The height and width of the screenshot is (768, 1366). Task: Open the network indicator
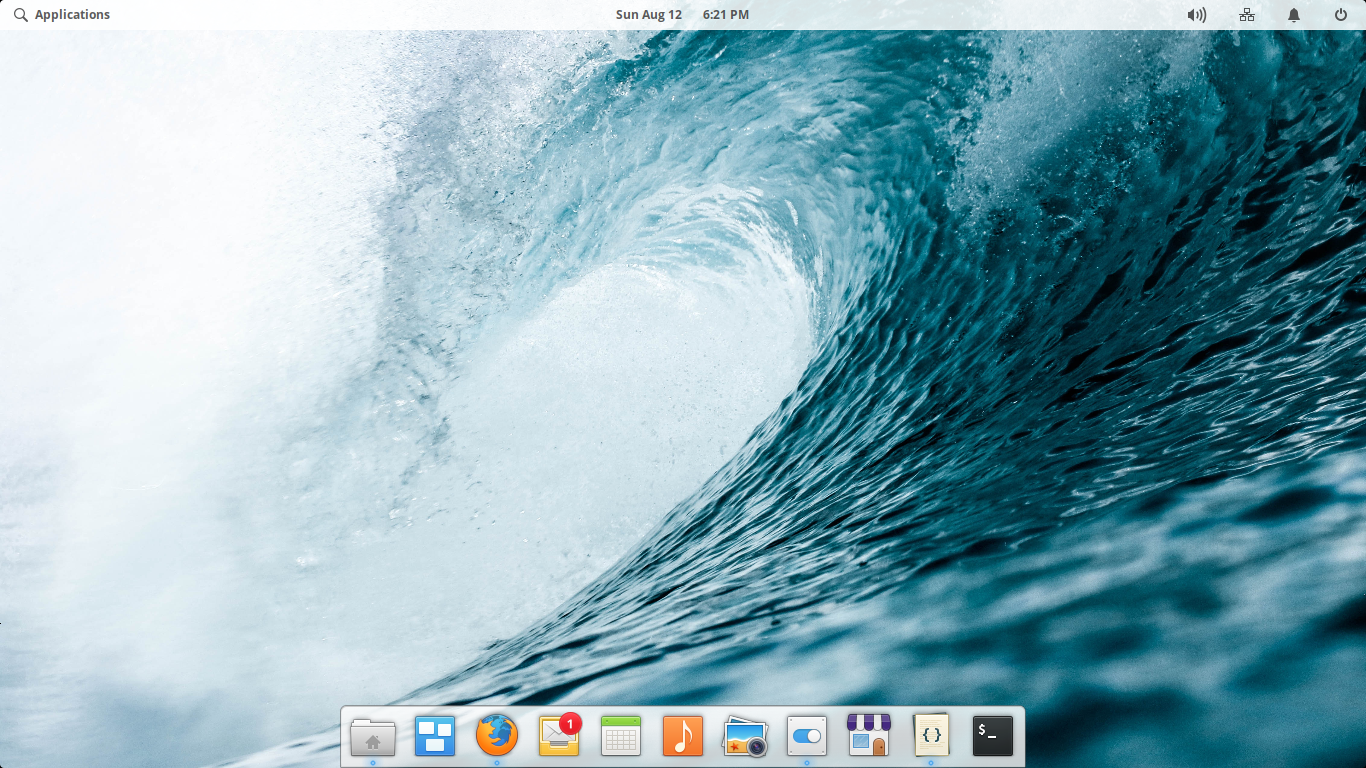pyautogui.click(x=1247, y=15)
